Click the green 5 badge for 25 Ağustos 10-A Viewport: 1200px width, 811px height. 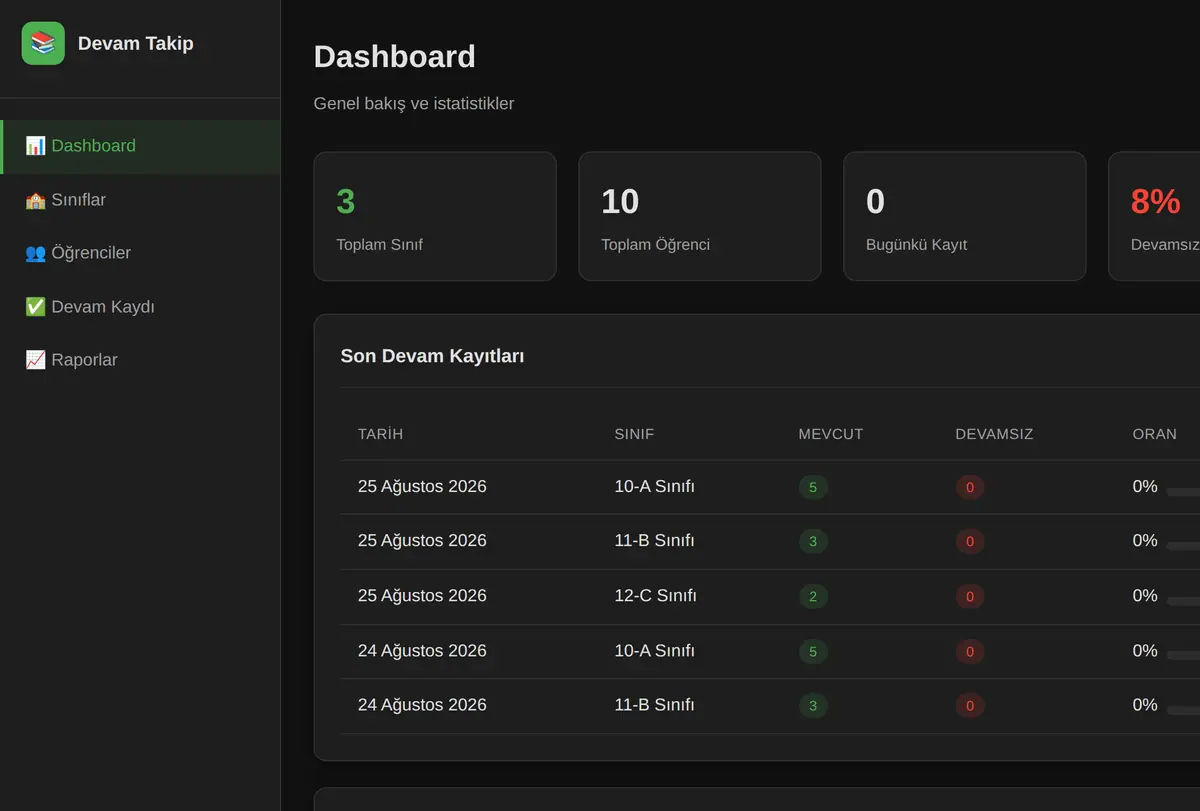click(813, 488)
